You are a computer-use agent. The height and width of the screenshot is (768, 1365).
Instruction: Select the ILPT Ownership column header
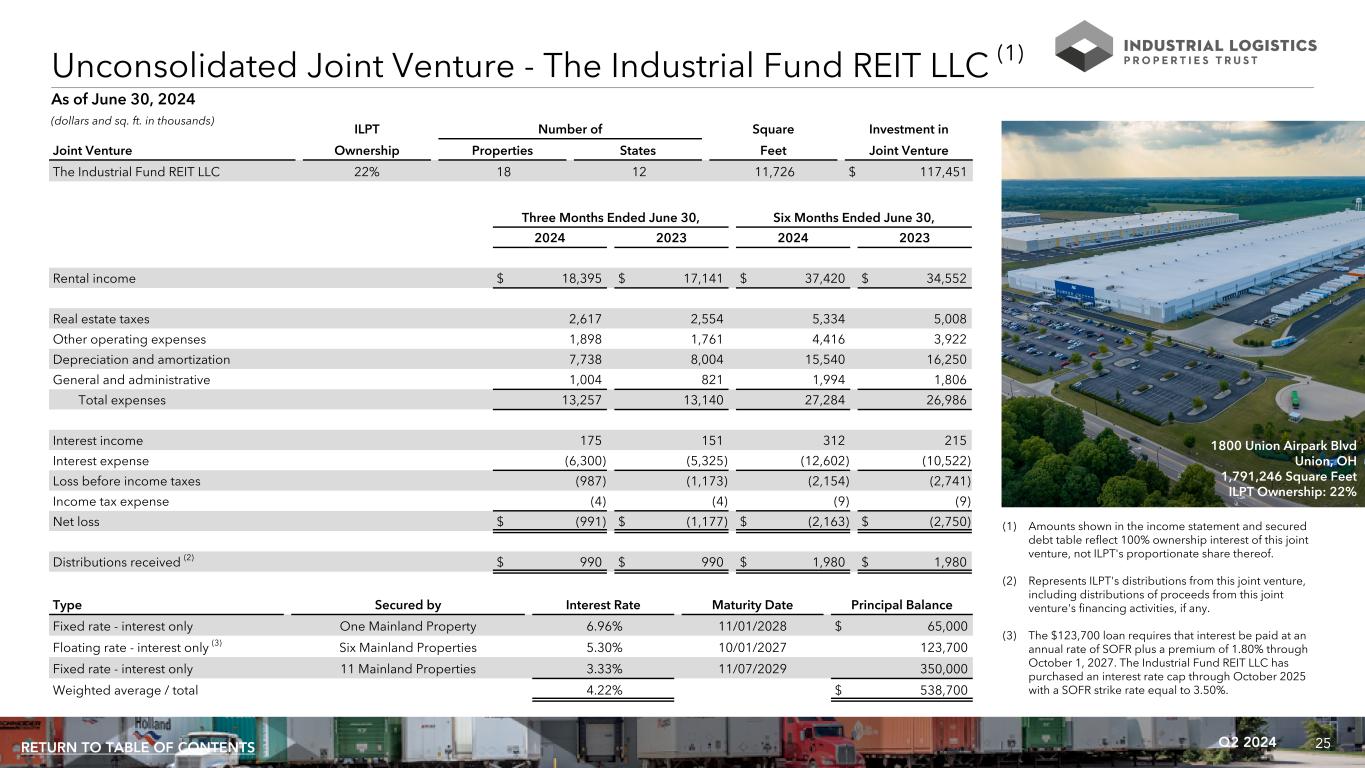pyautogui.click(x=366, y=150)
